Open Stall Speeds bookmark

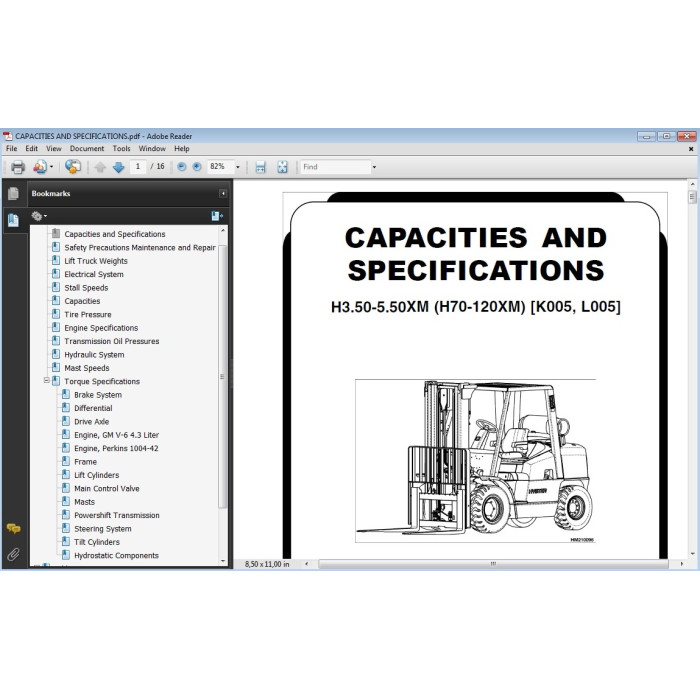pyautogui.click(x=86, y=288)
